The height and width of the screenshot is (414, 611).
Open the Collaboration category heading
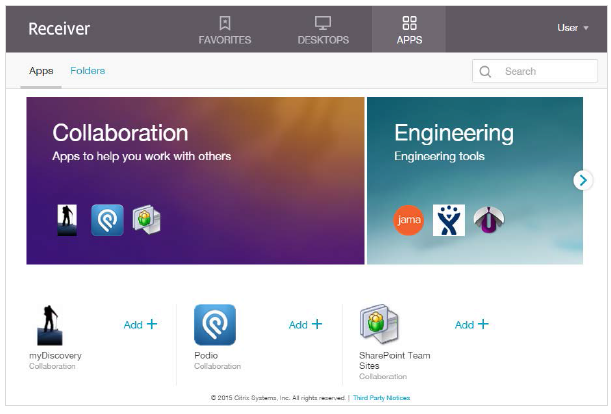(120, 133)
